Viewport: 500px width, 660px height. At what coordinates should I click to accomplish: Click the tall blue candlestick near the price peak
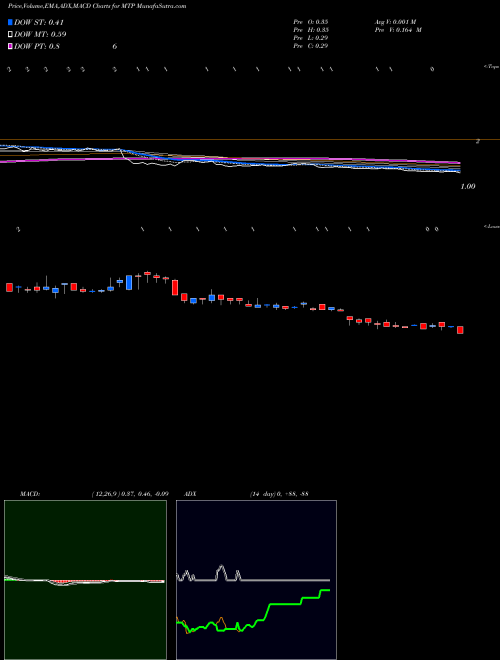click(x=129, y=282)
